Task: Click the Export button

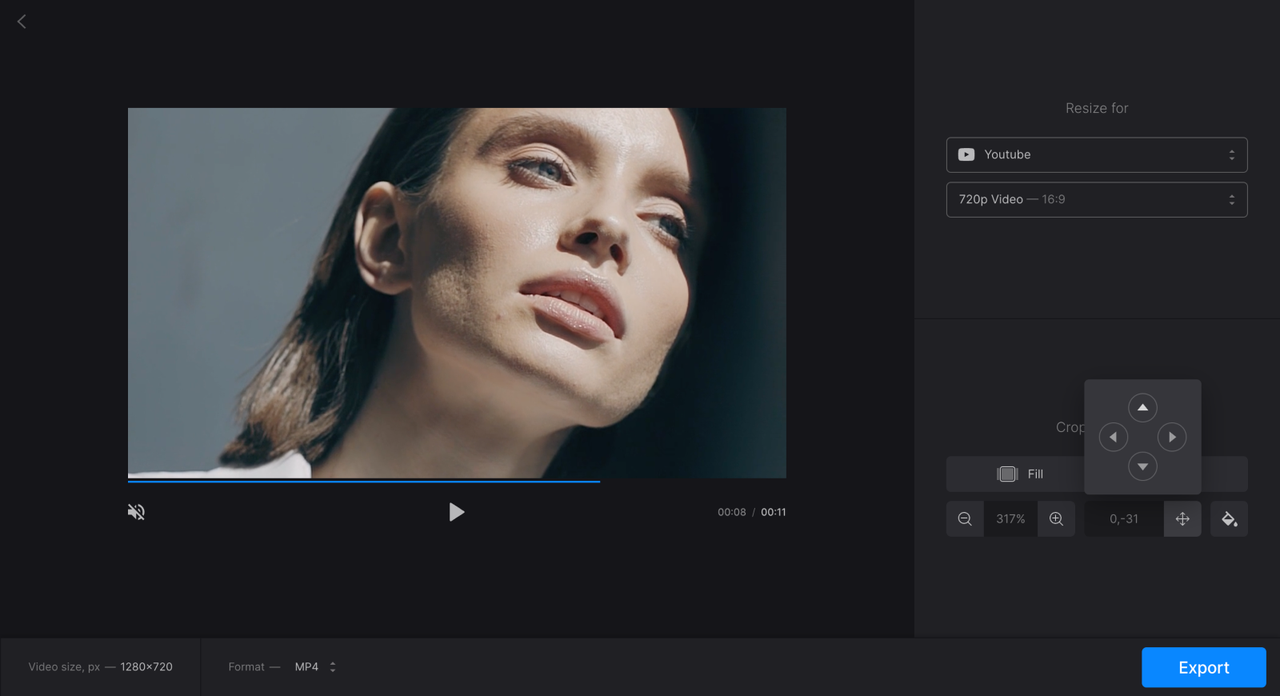Action: pos(1204,667)
